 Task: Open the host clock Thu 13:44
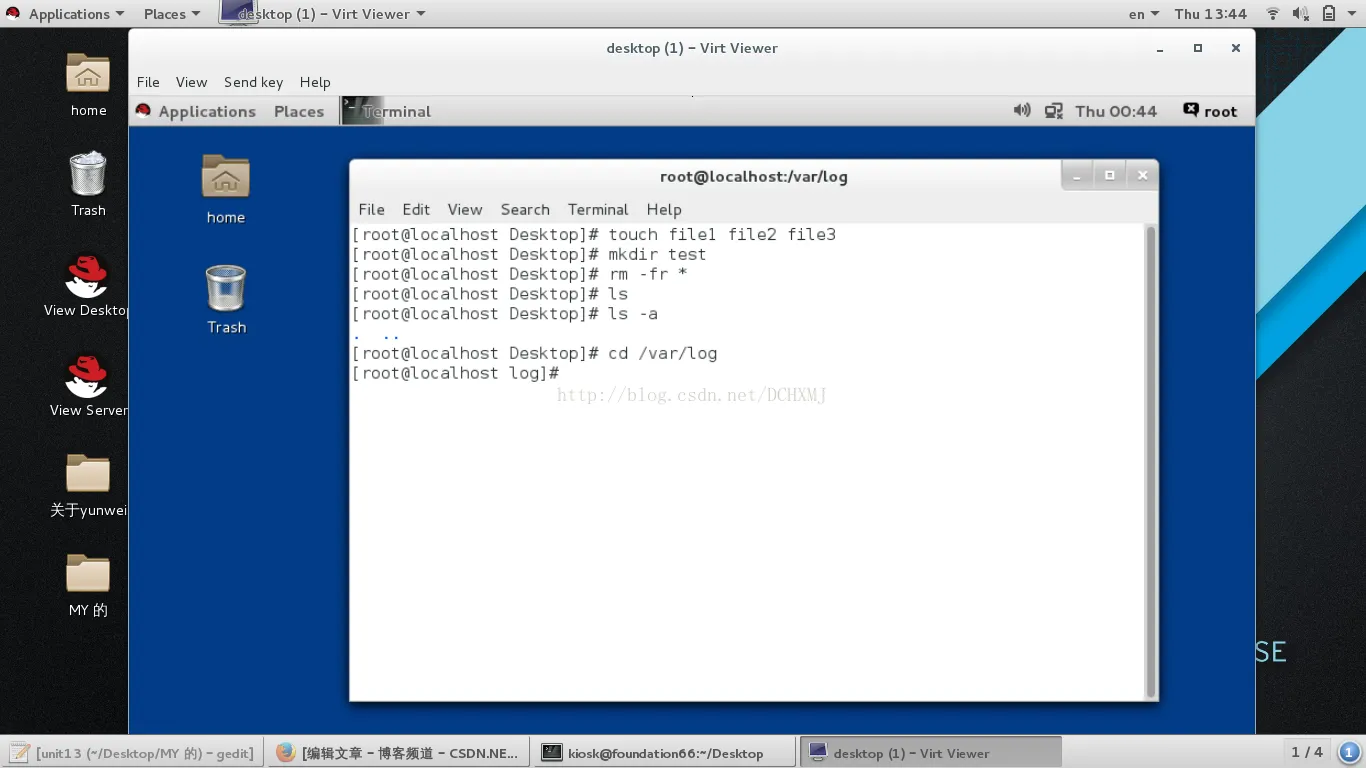click(x=1211, y=14)
